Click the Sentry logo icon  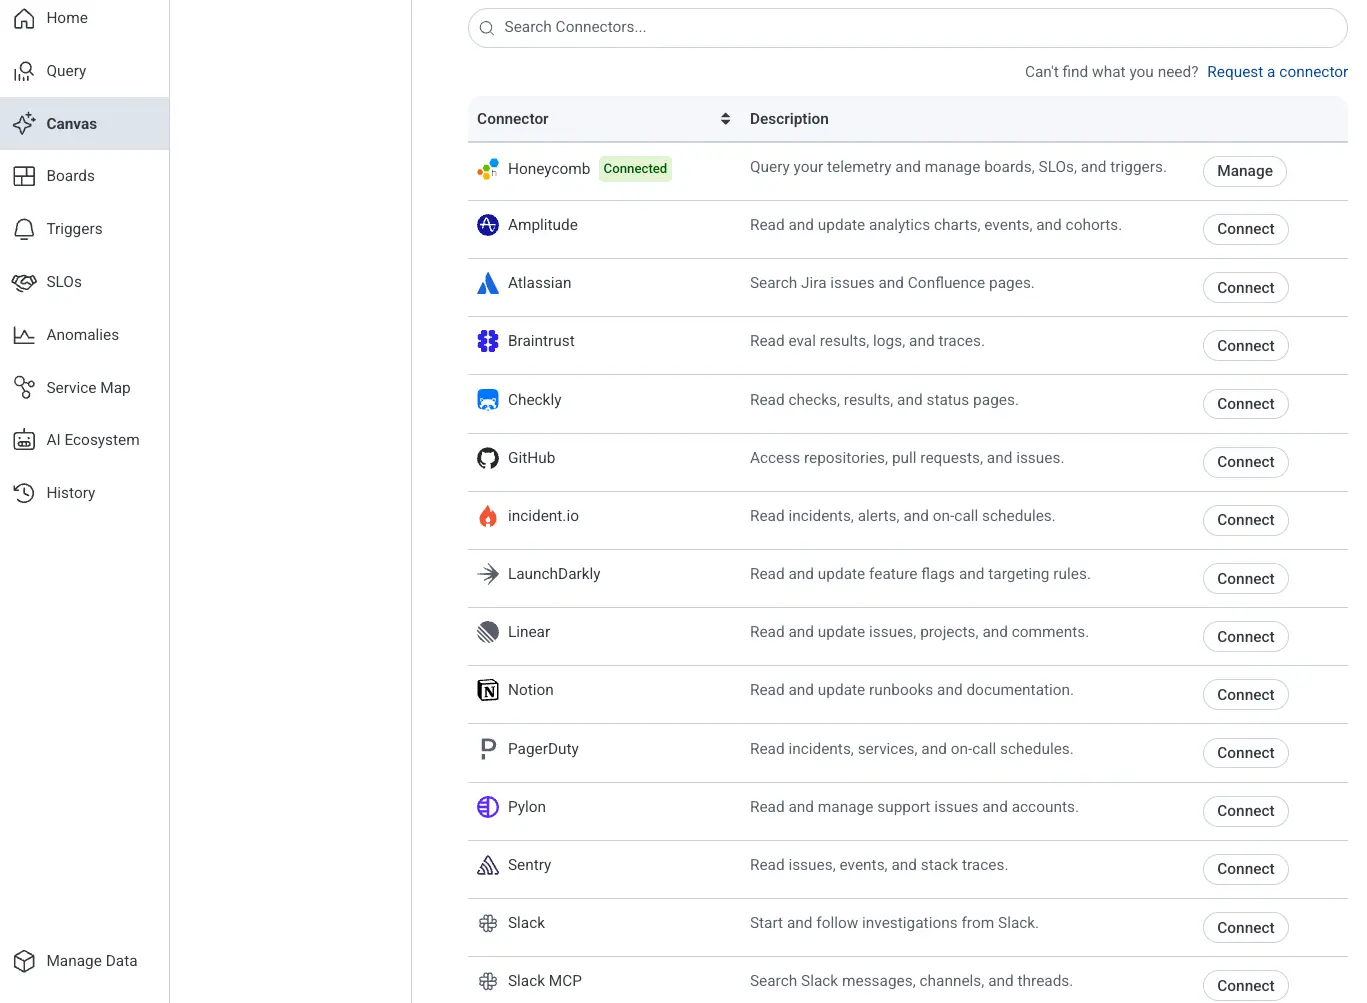[x=488, y=865]
